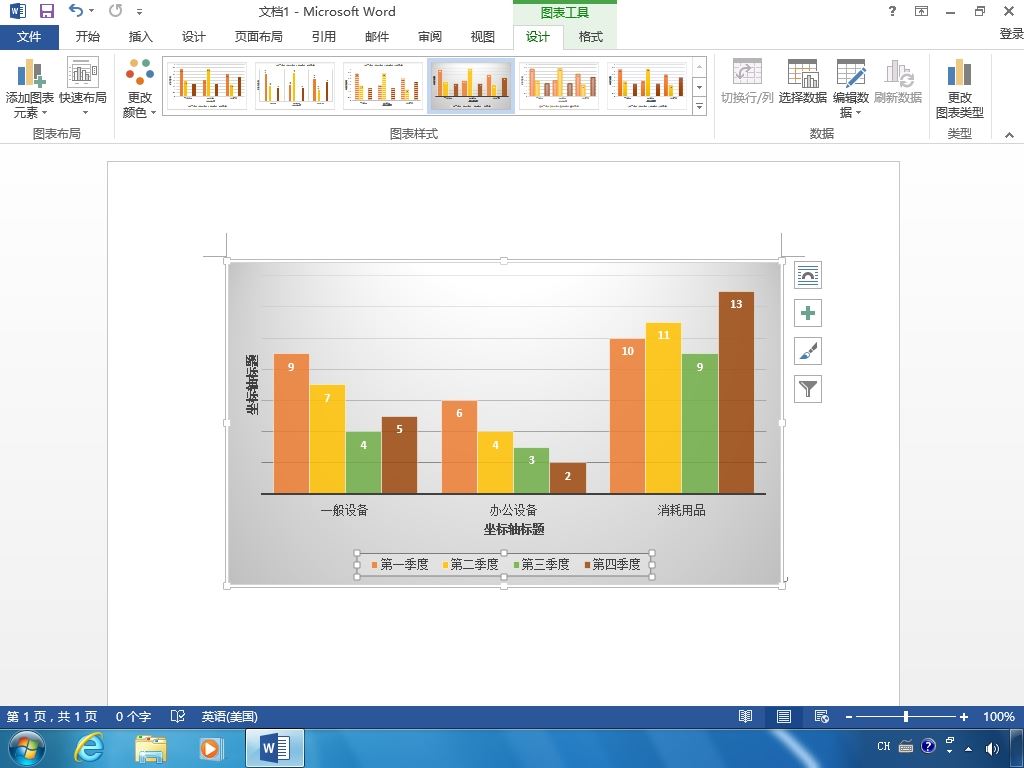Adjust the zoom slider handle in status bar
Image resolution: width=1024 pixels, height=768 pixels.
pyautogui.click(x=906, y=716)
